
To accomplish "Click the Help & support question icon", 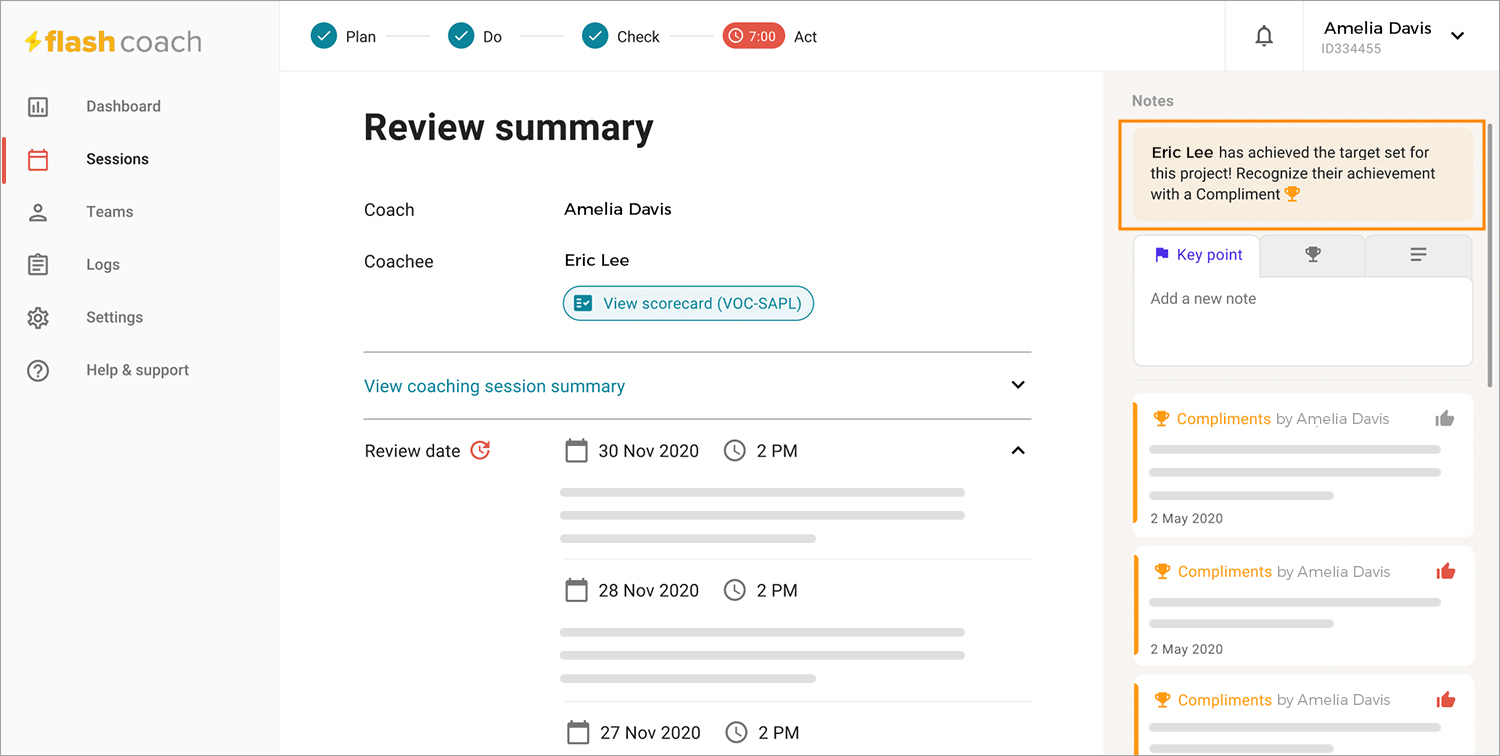I will 38,371.
